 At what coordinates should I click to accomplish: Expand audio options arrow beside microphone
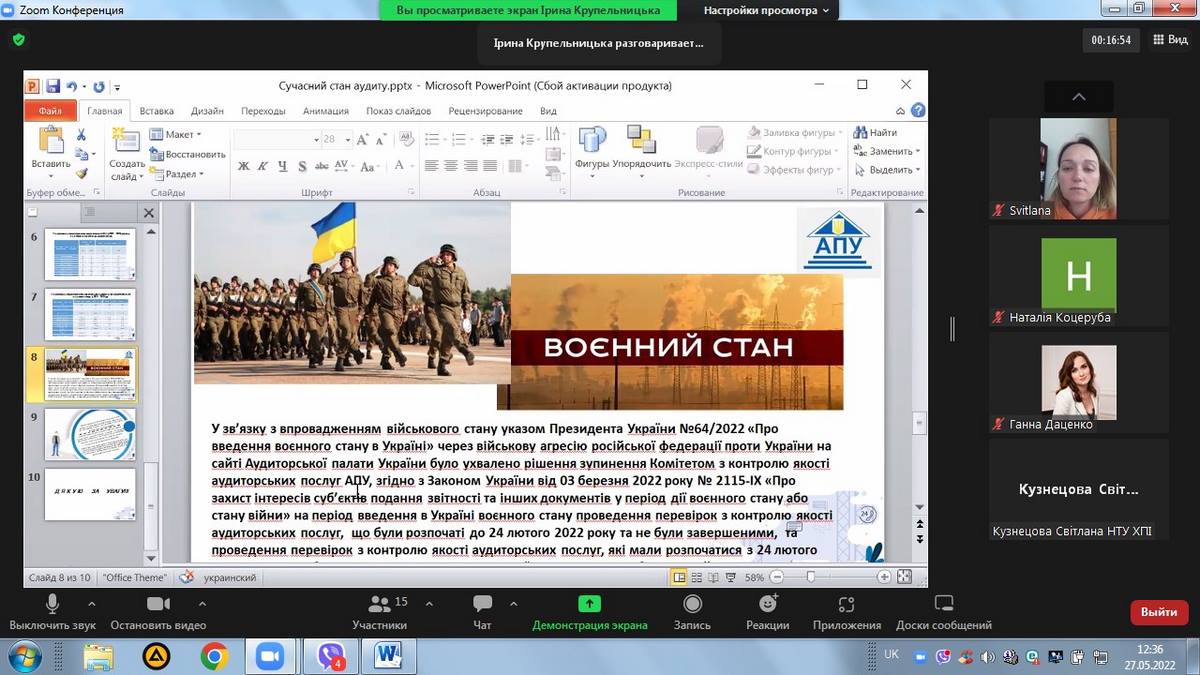point(92,604)
